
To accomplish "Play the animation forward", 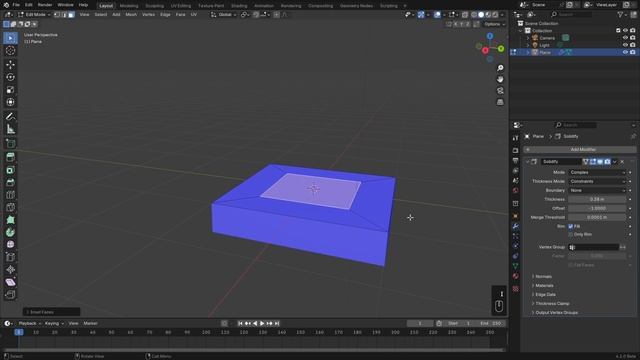I will point(262,323).
